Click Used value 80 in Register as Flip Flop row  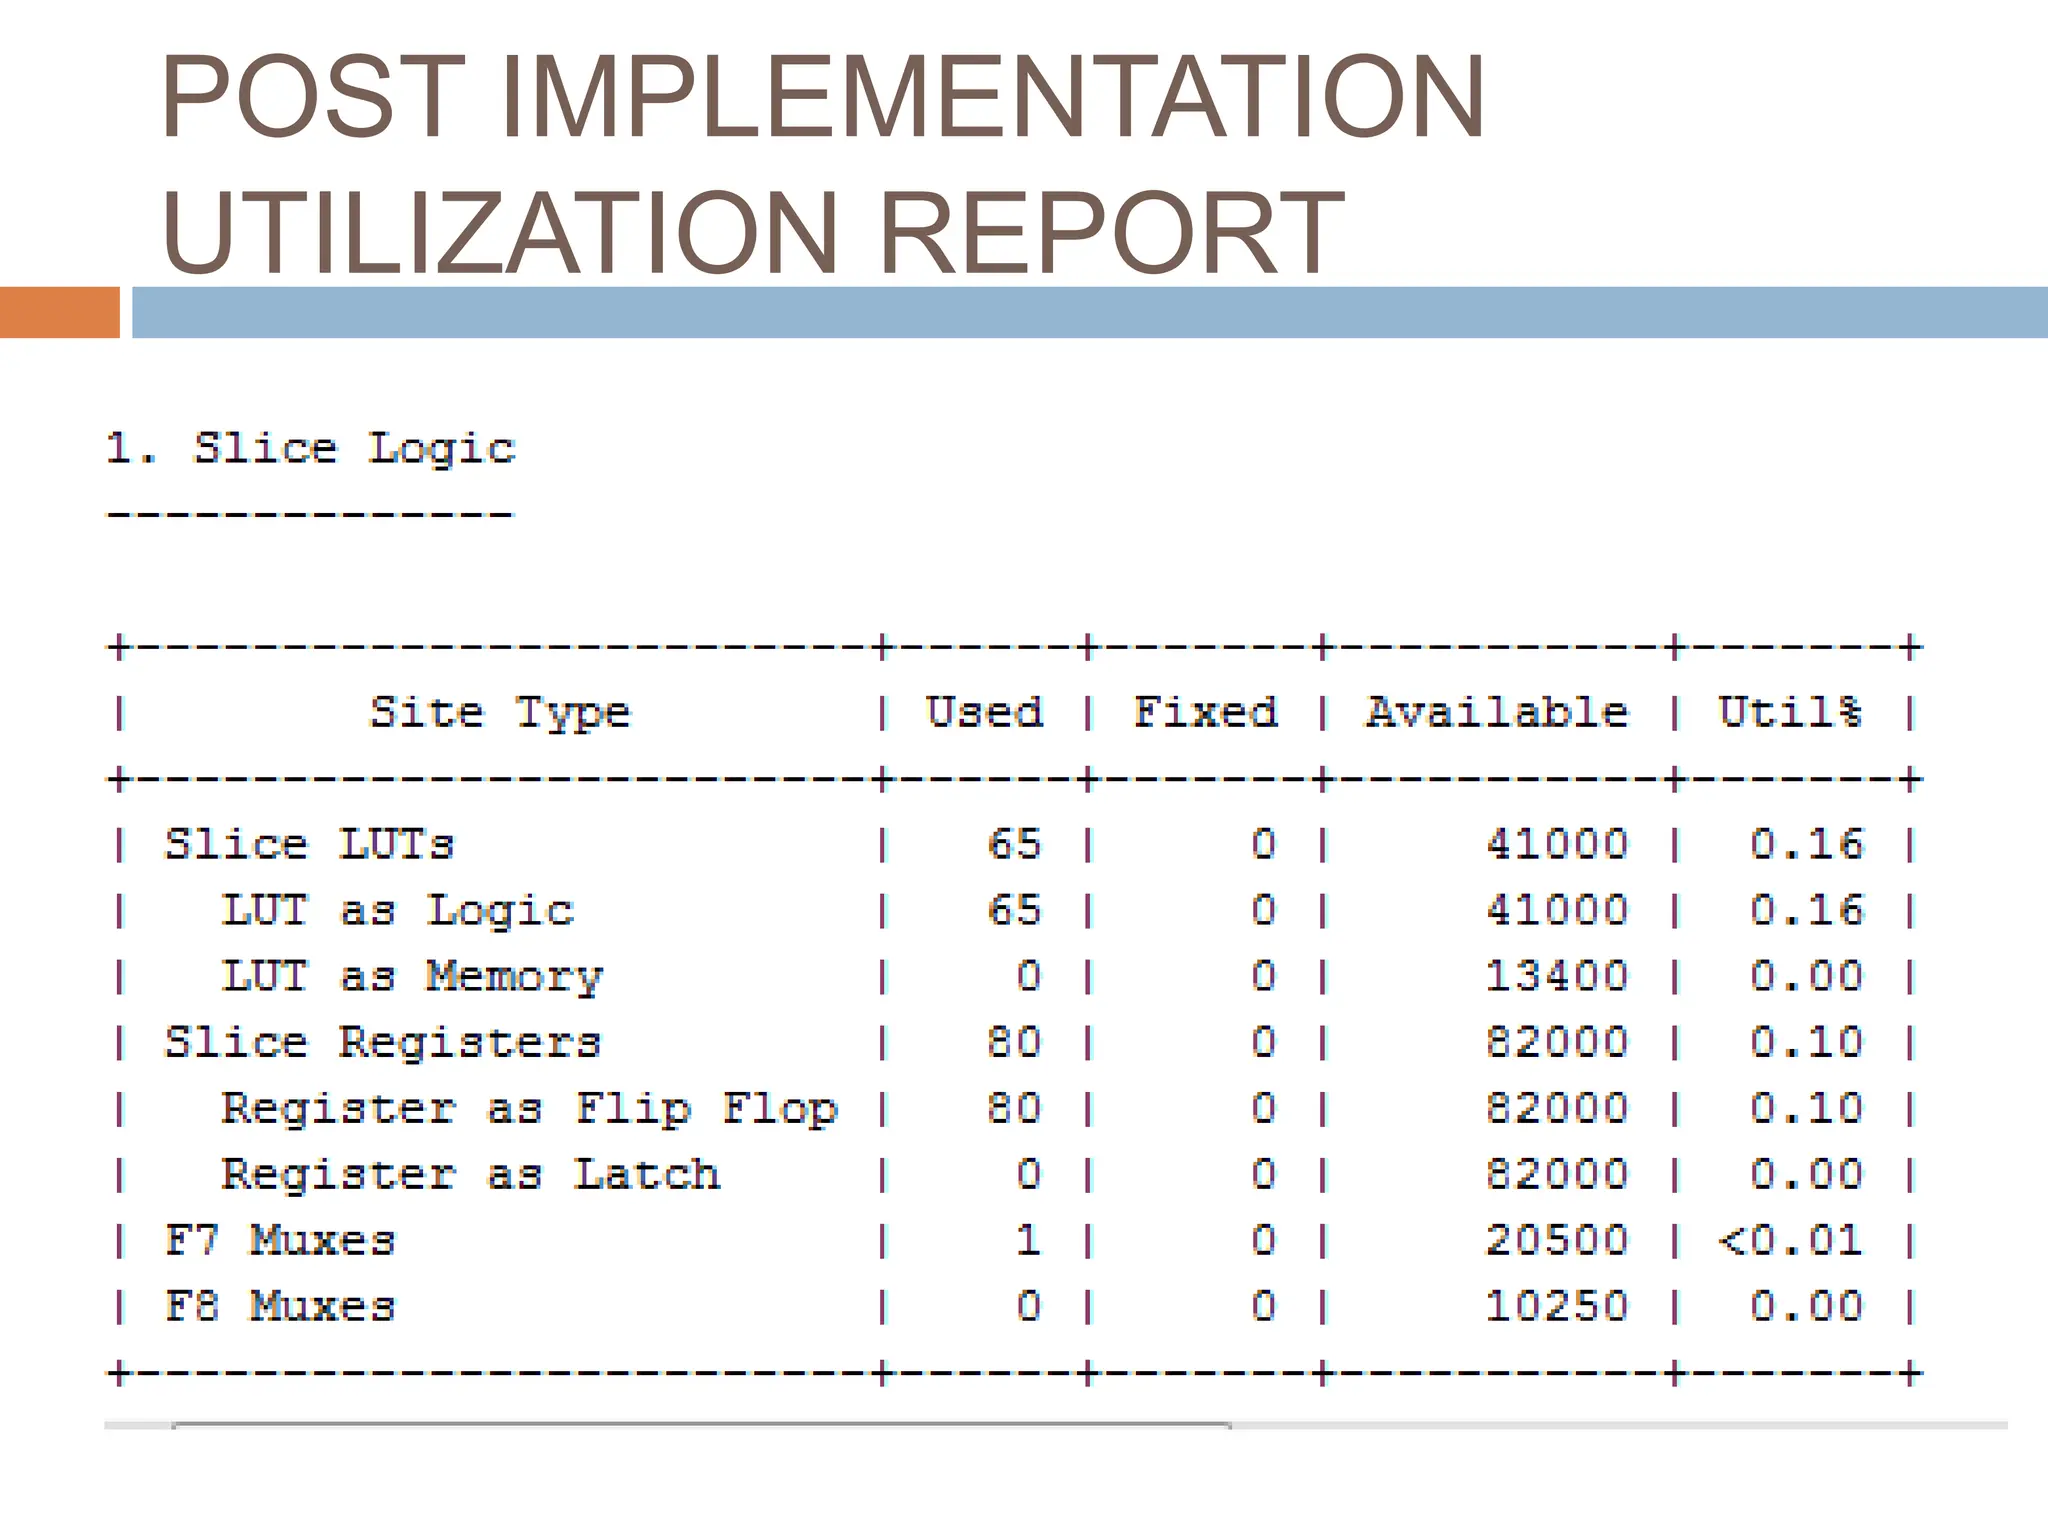tap(1014, 1109)
